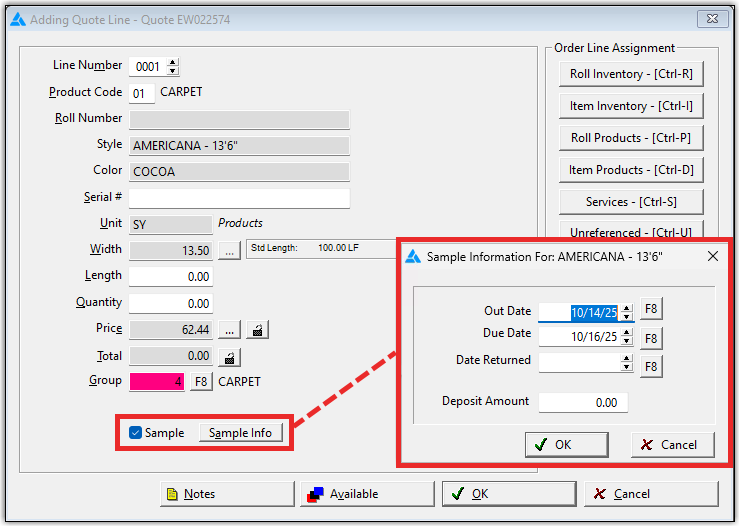Screen dimensions: 740x527
Task: Click the main dialog OK button
Action: [x=509, y=494]
